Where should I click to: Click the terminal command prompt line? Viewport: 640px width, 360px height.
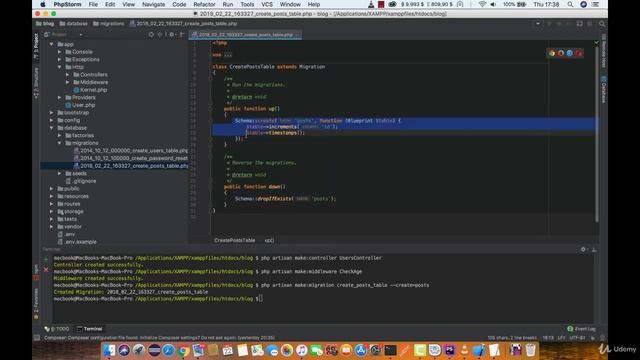tap(158, 299)
